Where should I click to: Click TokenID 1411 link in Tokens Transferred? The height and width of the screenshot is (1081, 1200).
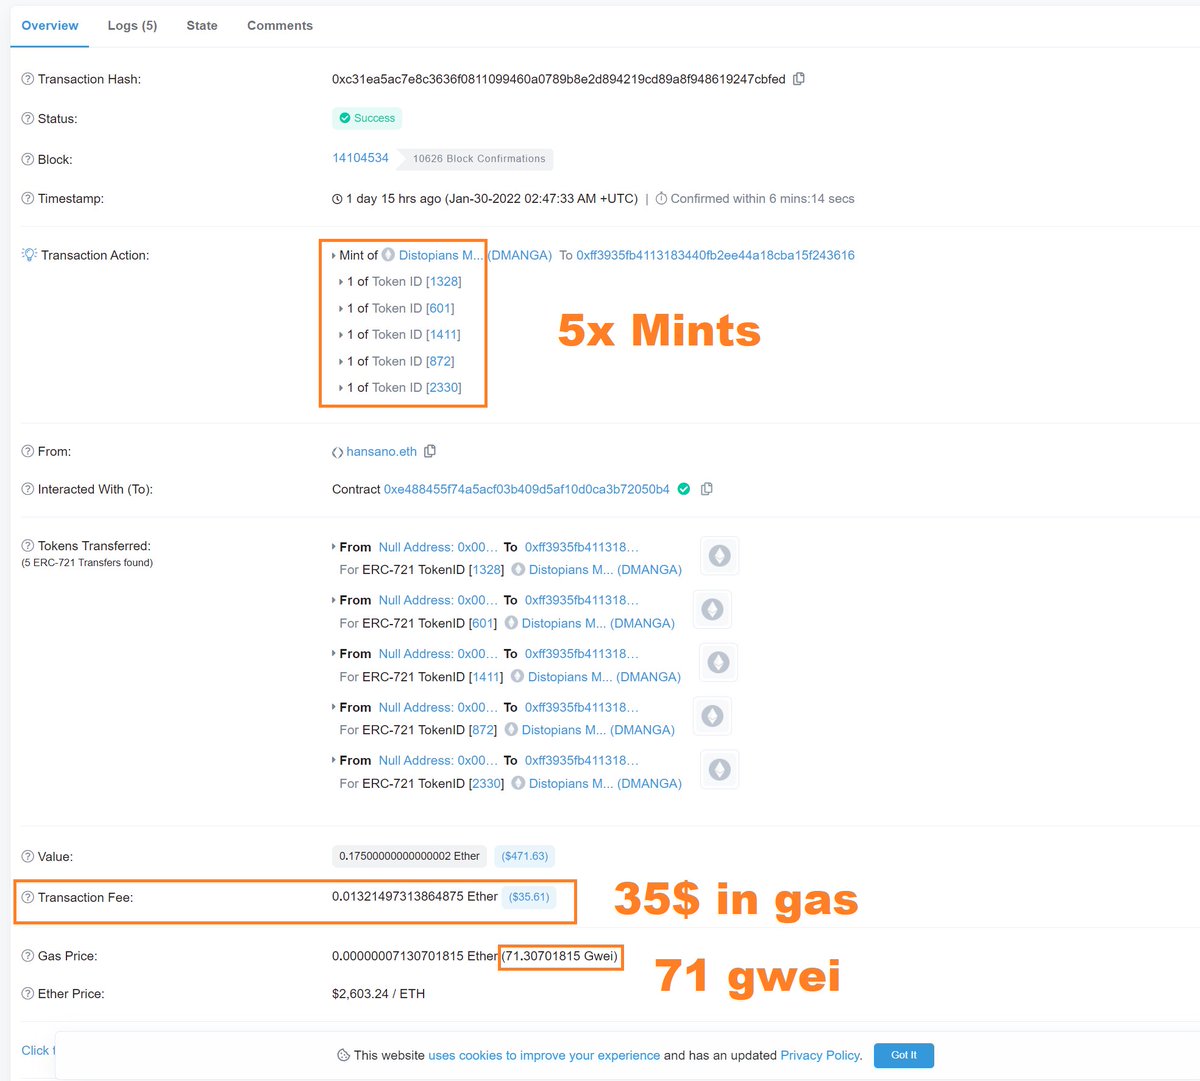(486, 677)
